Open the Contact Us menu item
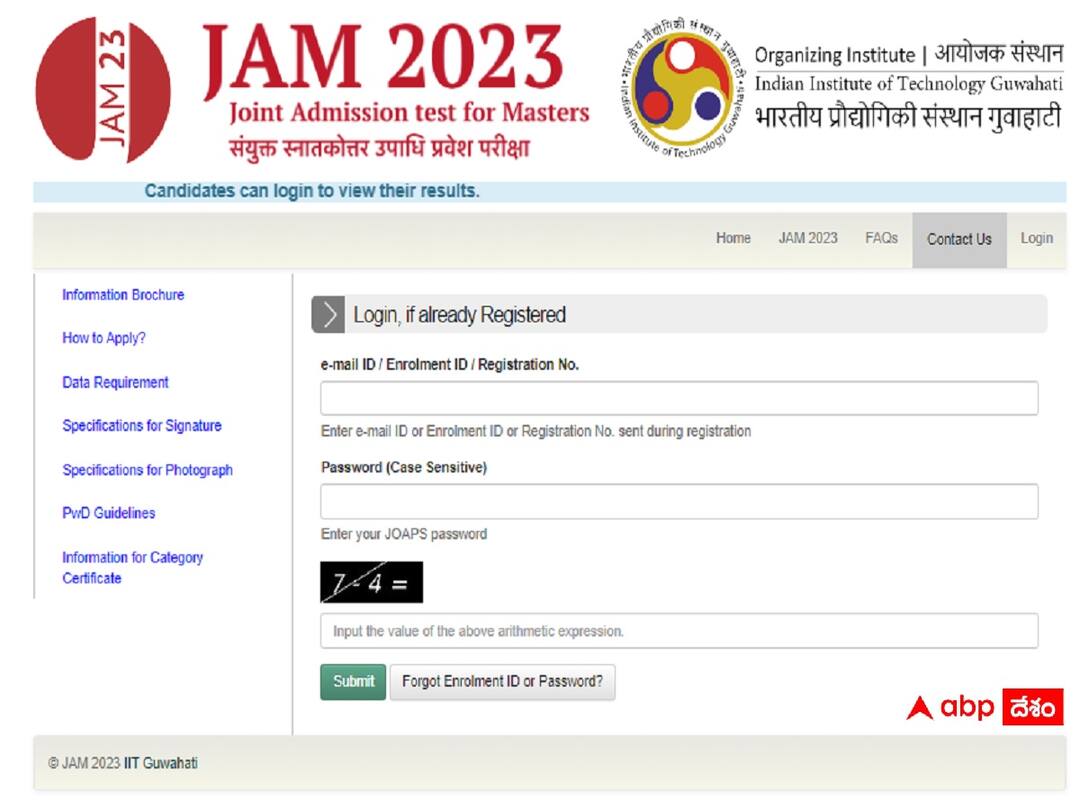The image size is (1080, 810). 959,238
